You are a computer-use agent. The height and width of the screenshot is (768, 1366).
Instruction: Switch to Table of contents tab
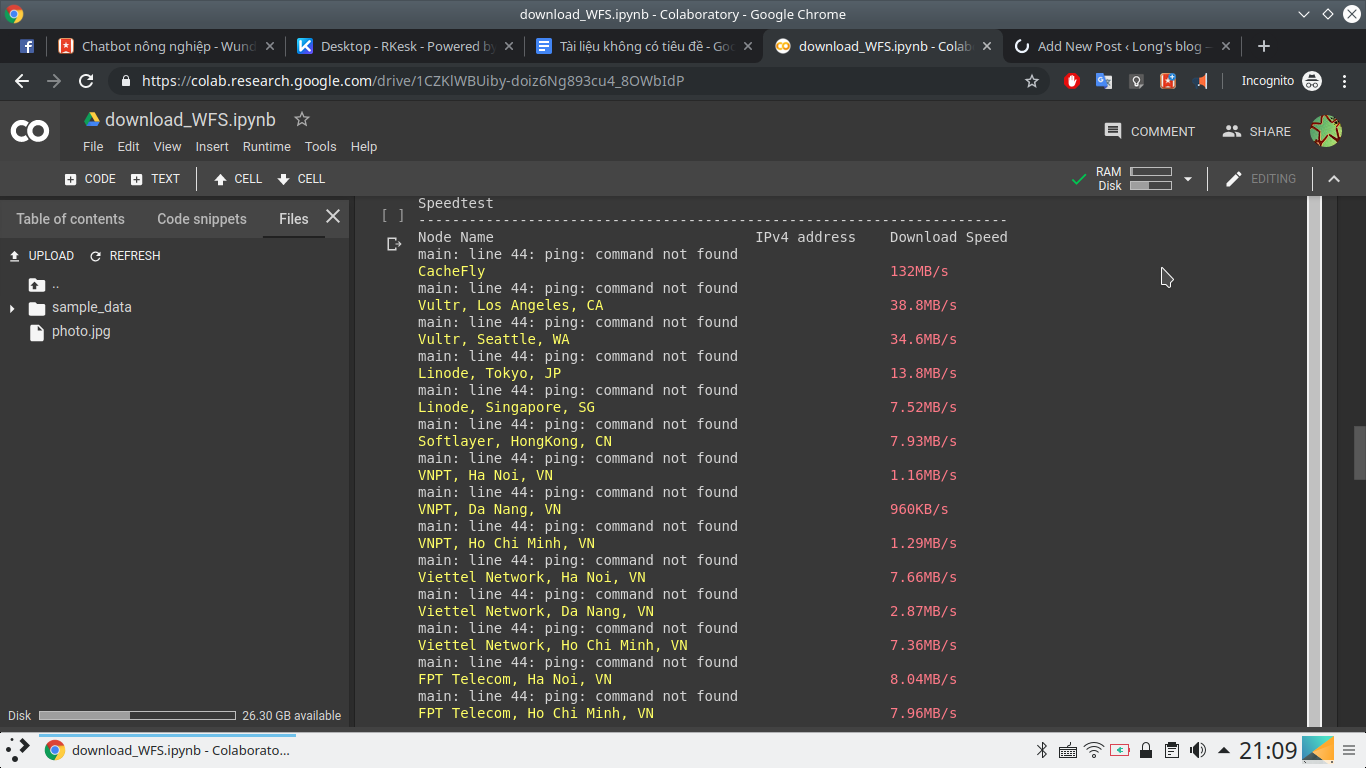[70, 219]
